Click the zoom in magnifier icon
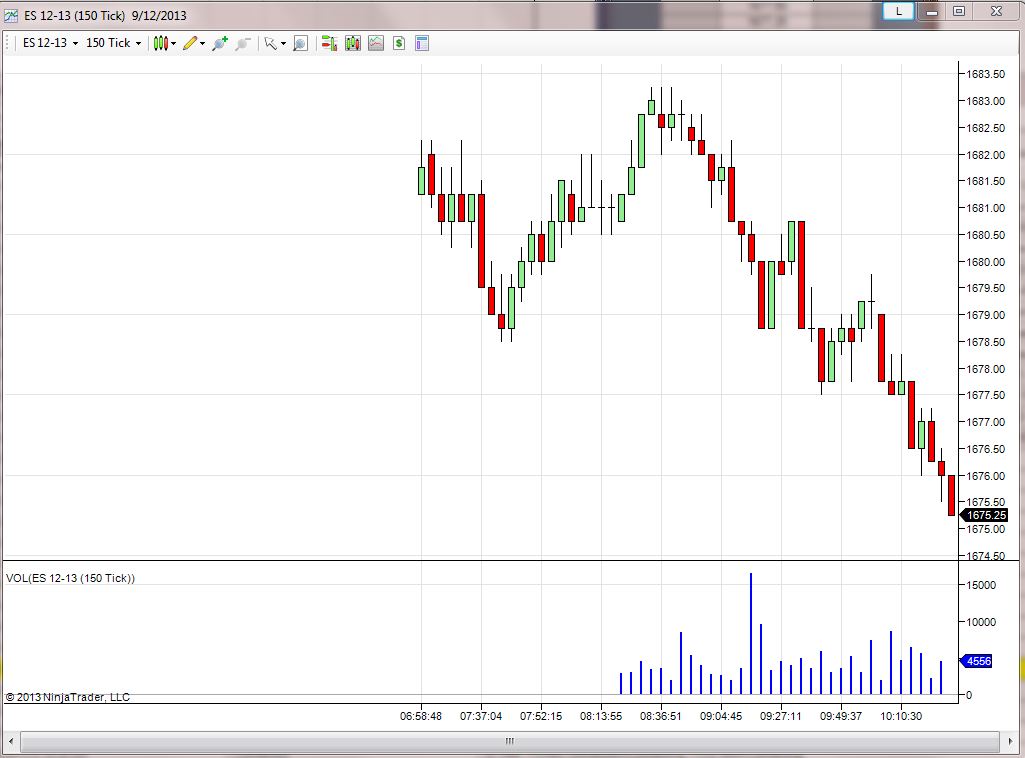The width and height of the screenshot is (1025, 758). pos(220,43)
